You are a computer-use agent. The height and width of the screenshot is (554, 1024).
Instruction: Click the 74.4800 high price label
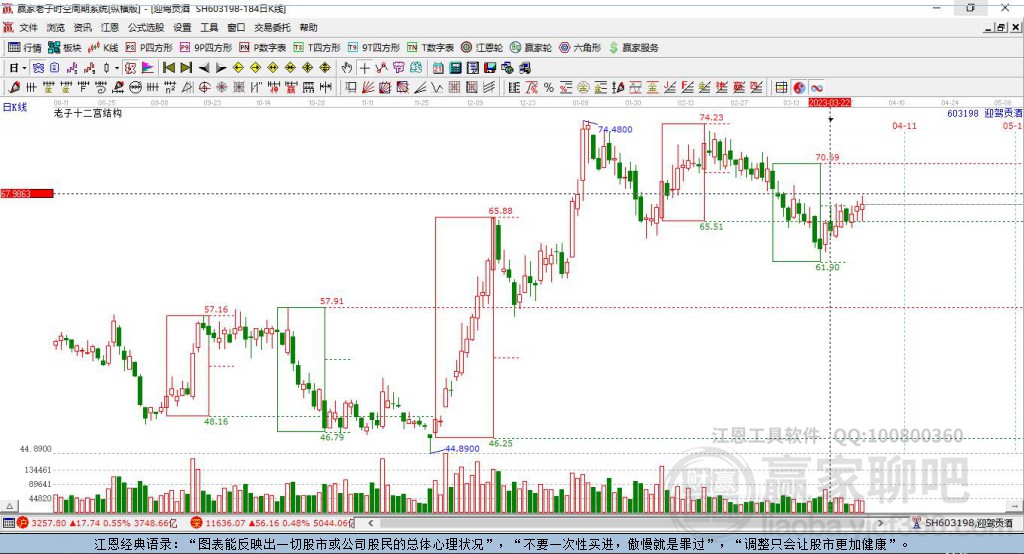[x=615, y=129]
